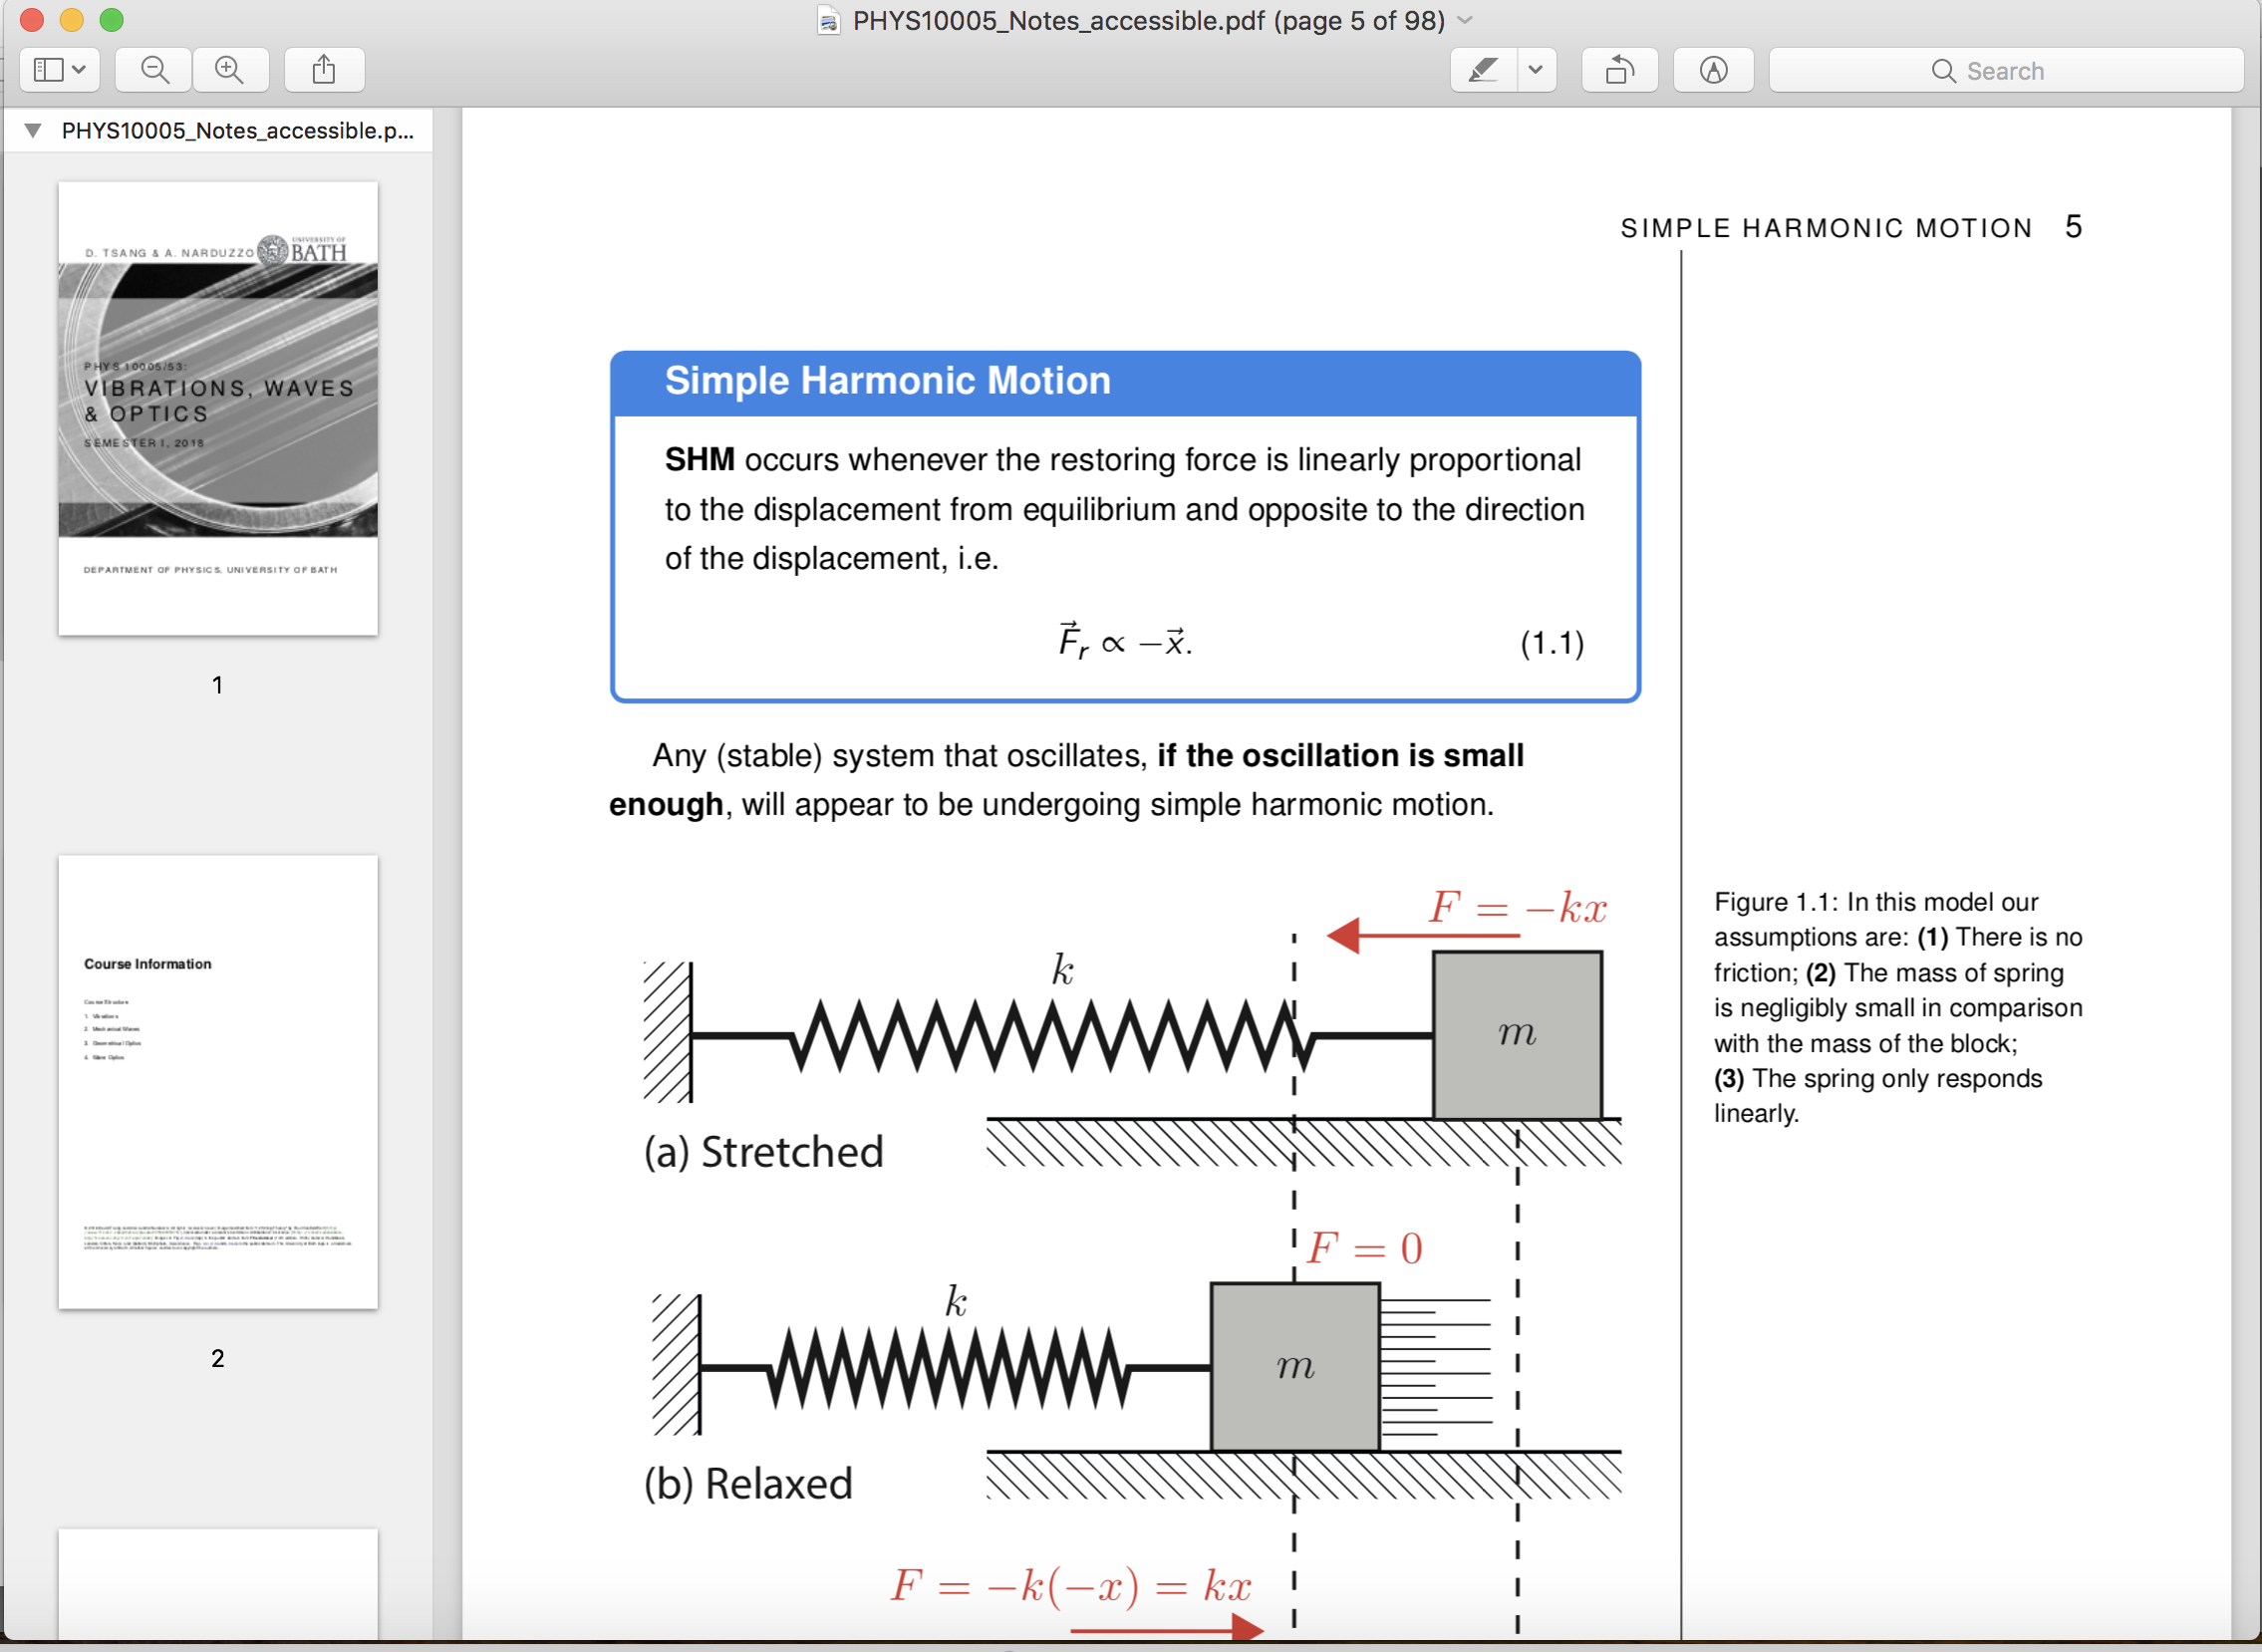Screen dimensions: 2262x1652
Task: Select the Course Information page thumbnail
Action: (x=218, y=1081)
